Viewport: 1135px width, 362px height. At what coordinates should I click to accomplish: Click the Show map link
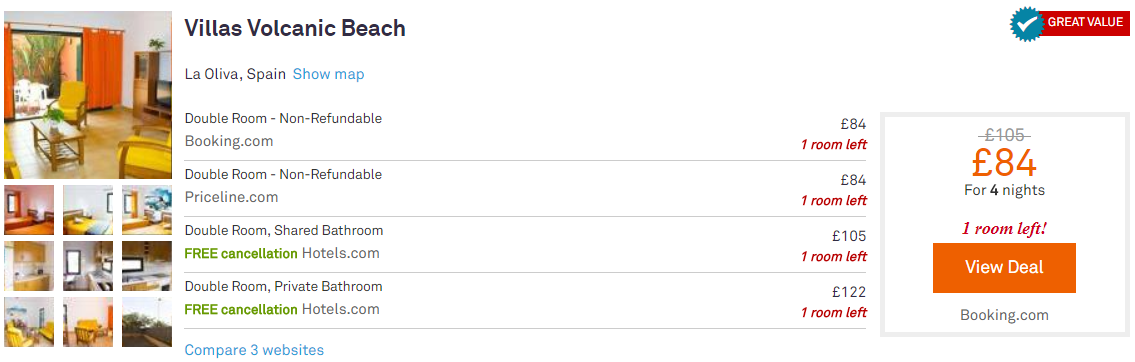point(329,74)
